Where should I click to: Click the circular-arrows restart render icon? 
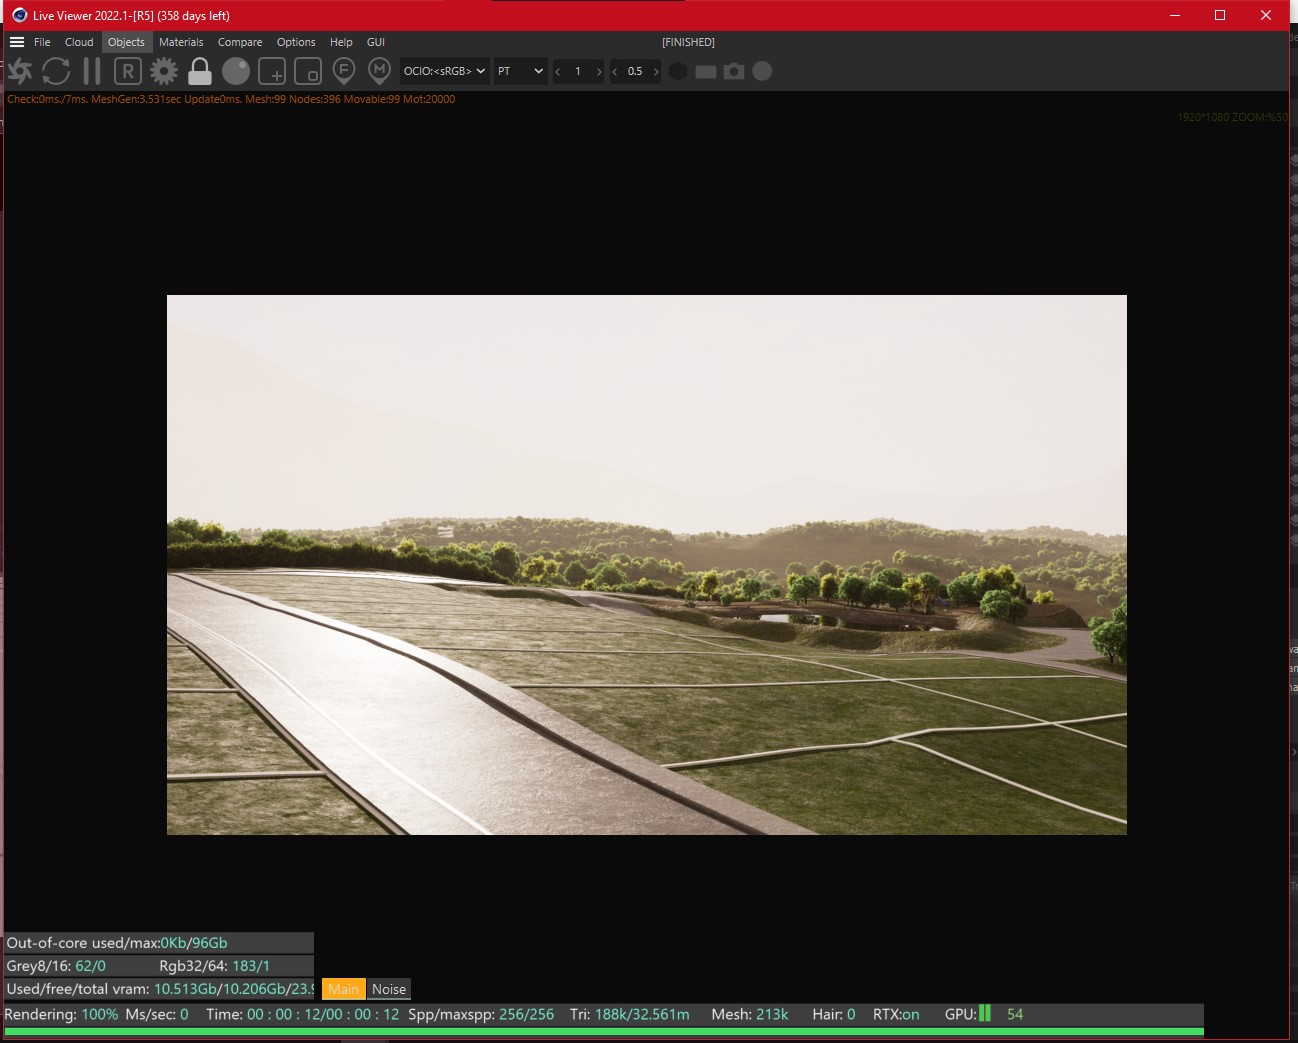[56, 71]
